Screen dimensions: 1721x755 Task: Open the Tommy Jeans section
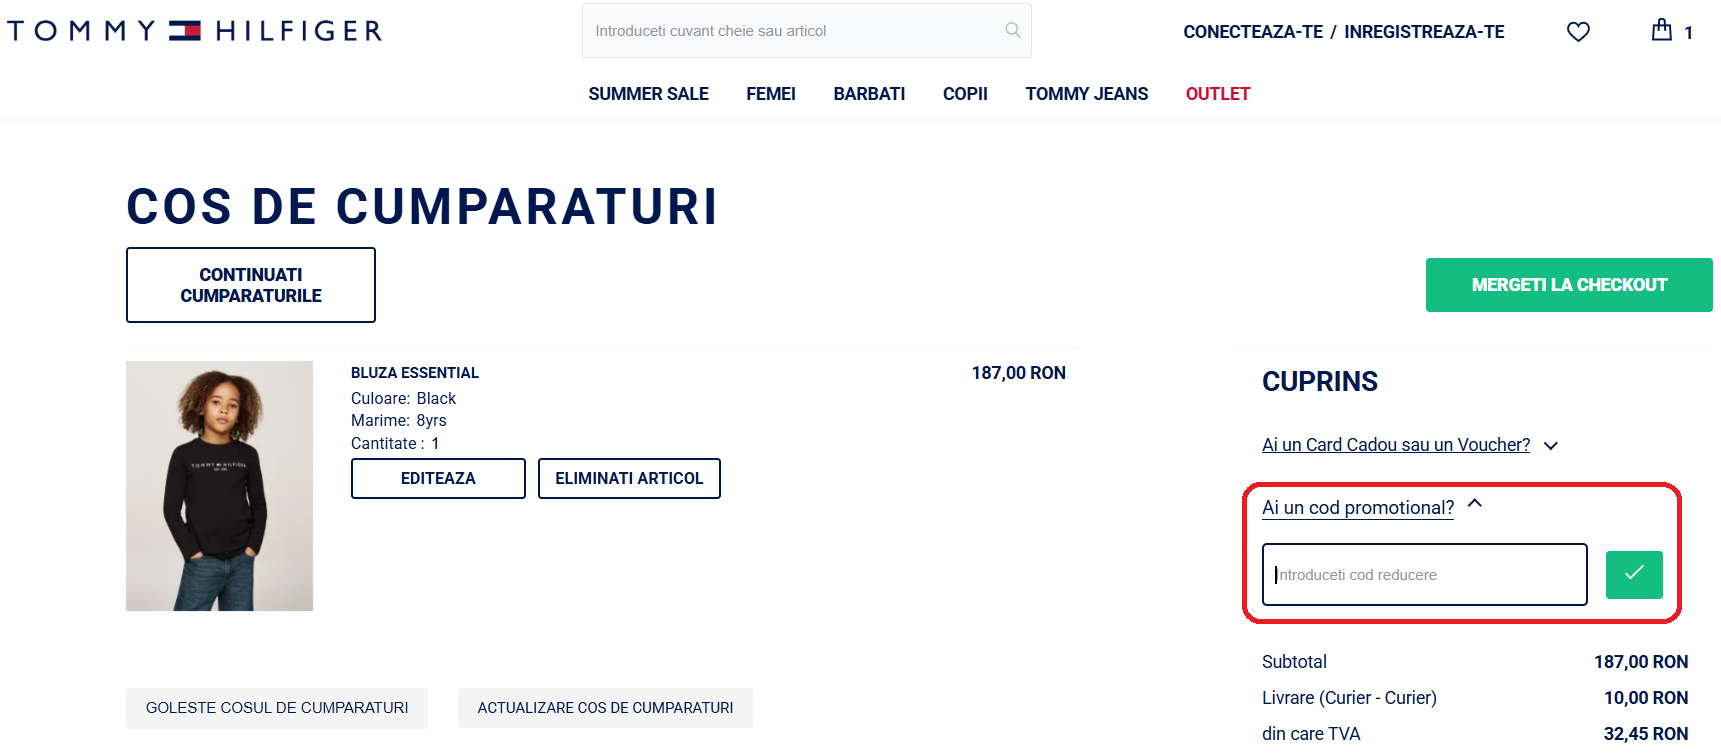pyautogui.click(x=1086, y=94)
